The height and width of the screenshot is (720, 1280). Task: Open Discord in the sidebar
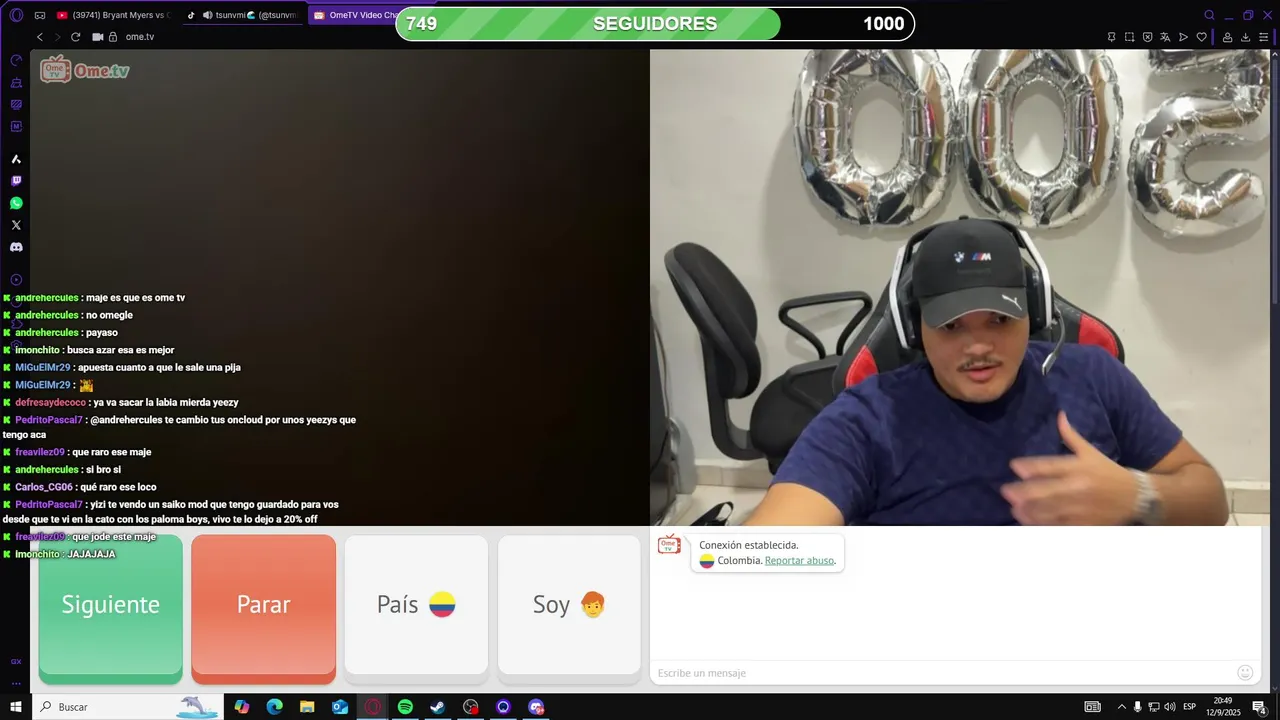(x=16, y=247)
